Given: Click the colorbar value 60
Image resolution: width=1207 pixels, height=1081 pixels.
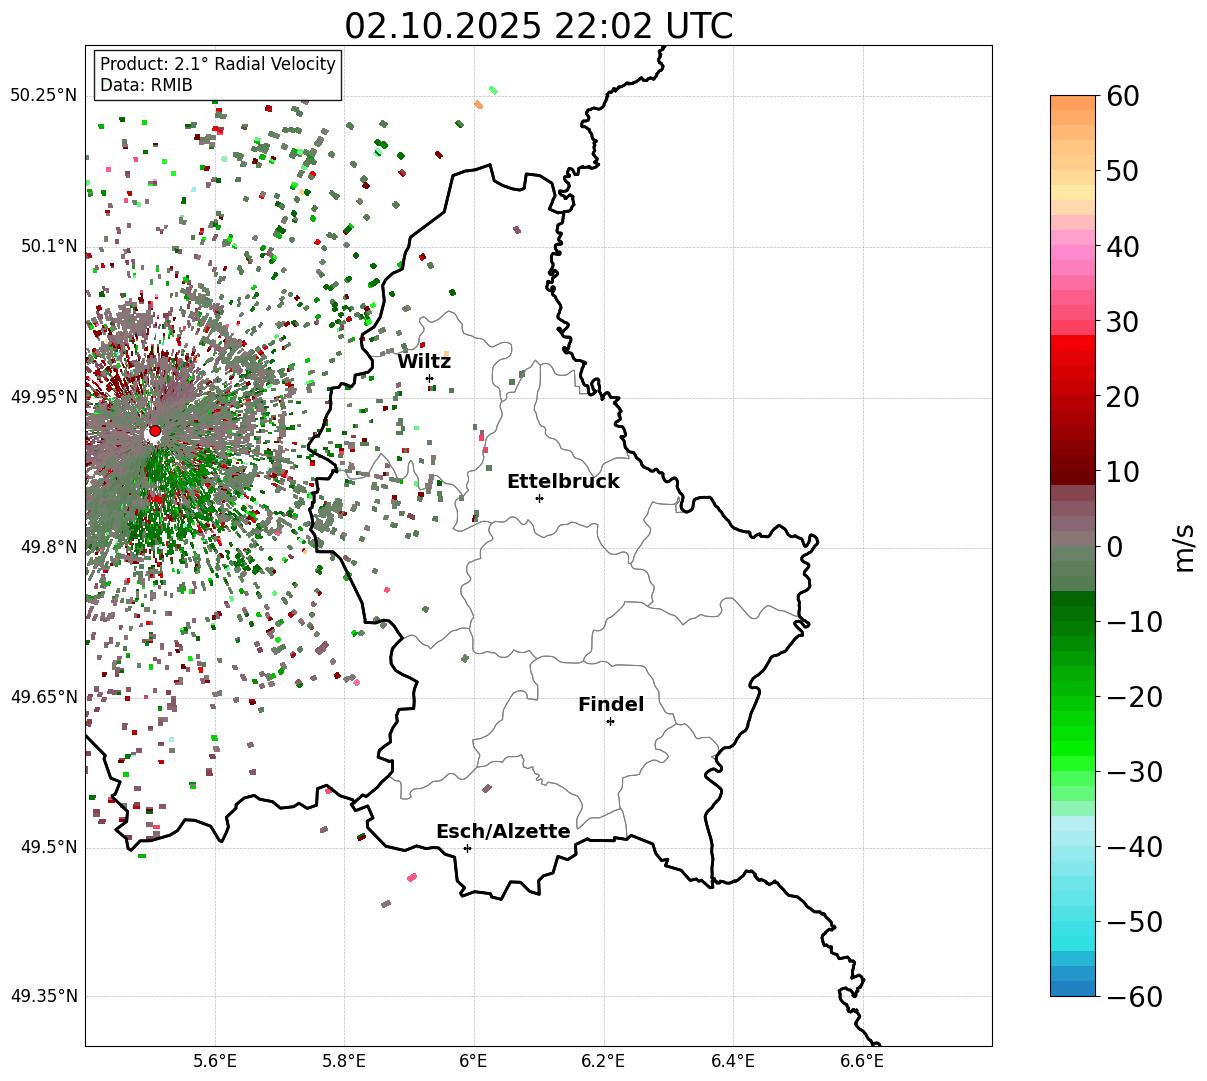Looking at the screenshot, I should [x=1122, y=96].
